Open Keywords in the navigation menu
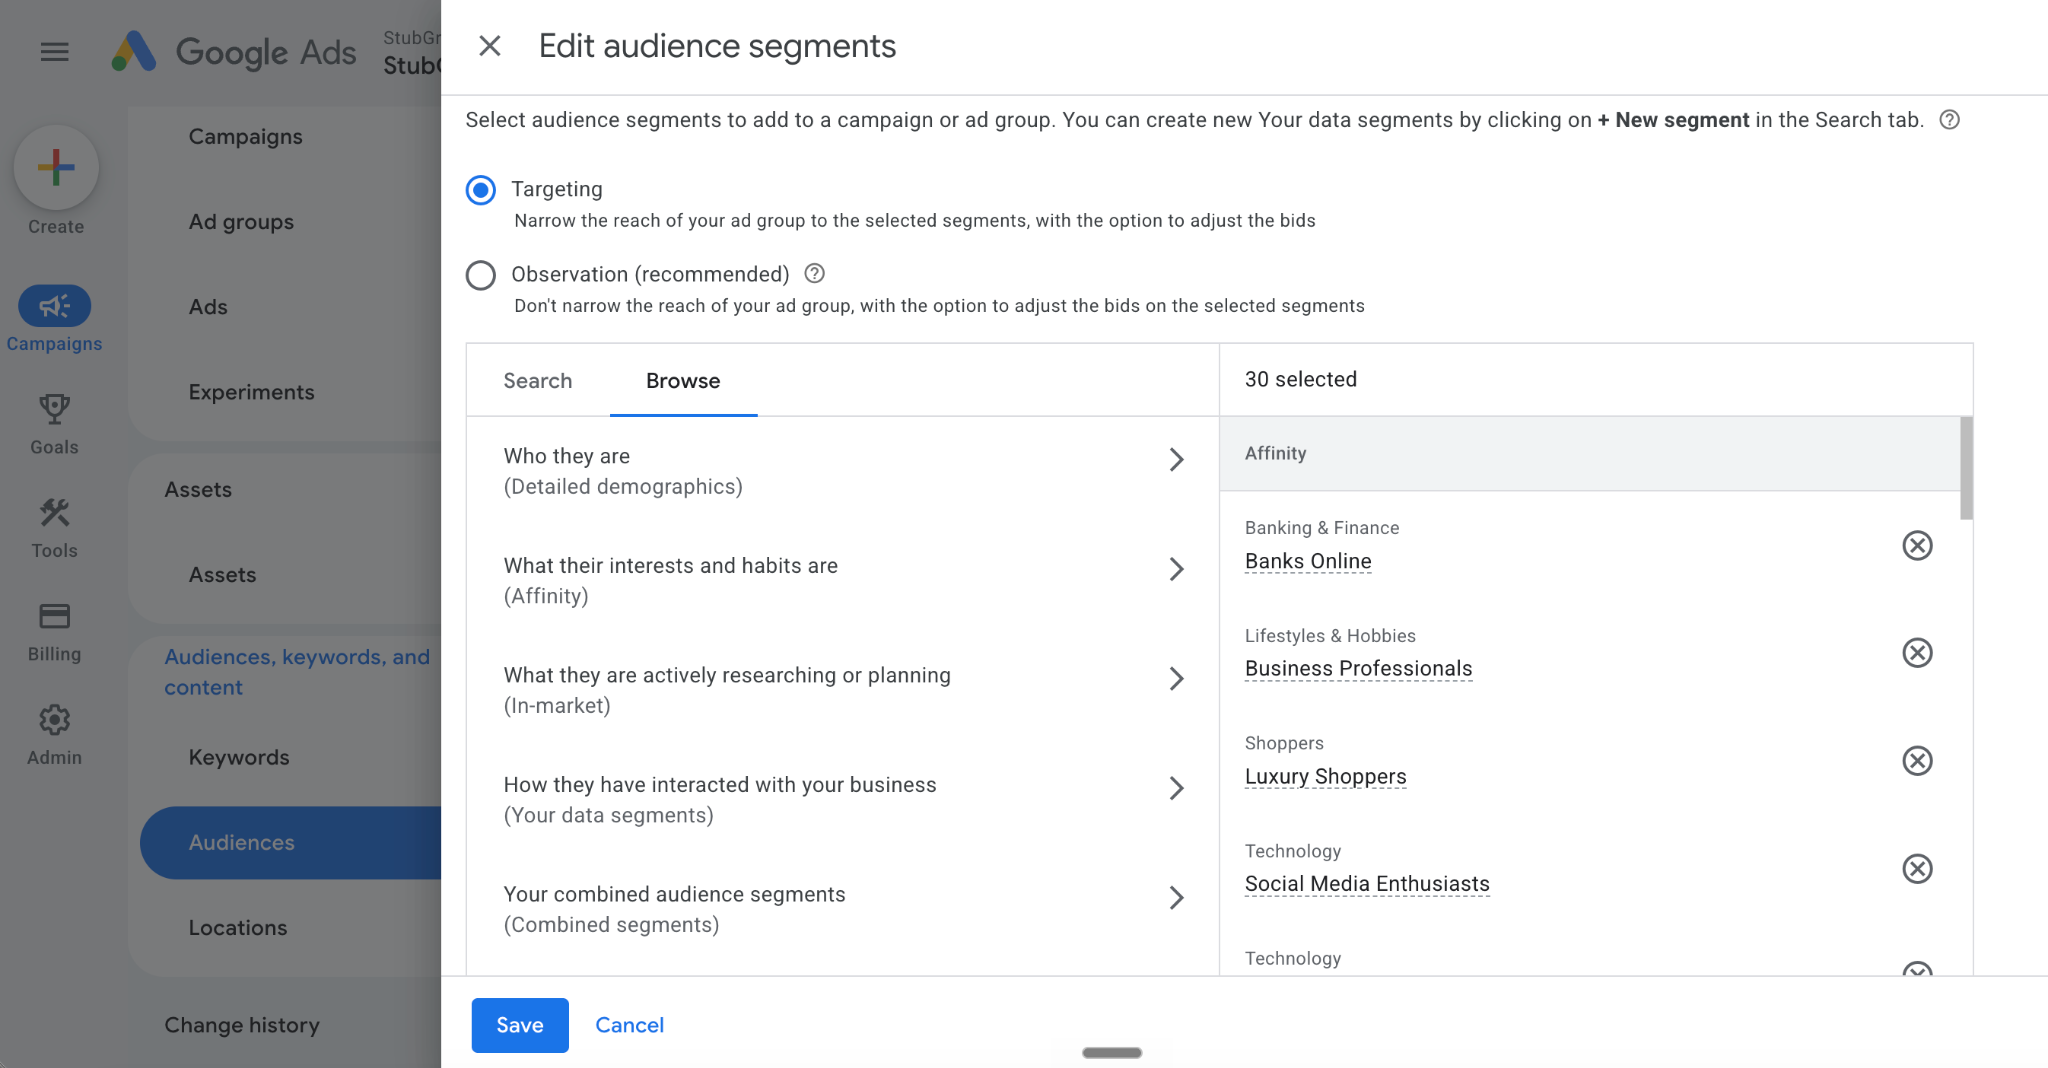Screen dimensions: 2048x1068 [x=239, y=757]
